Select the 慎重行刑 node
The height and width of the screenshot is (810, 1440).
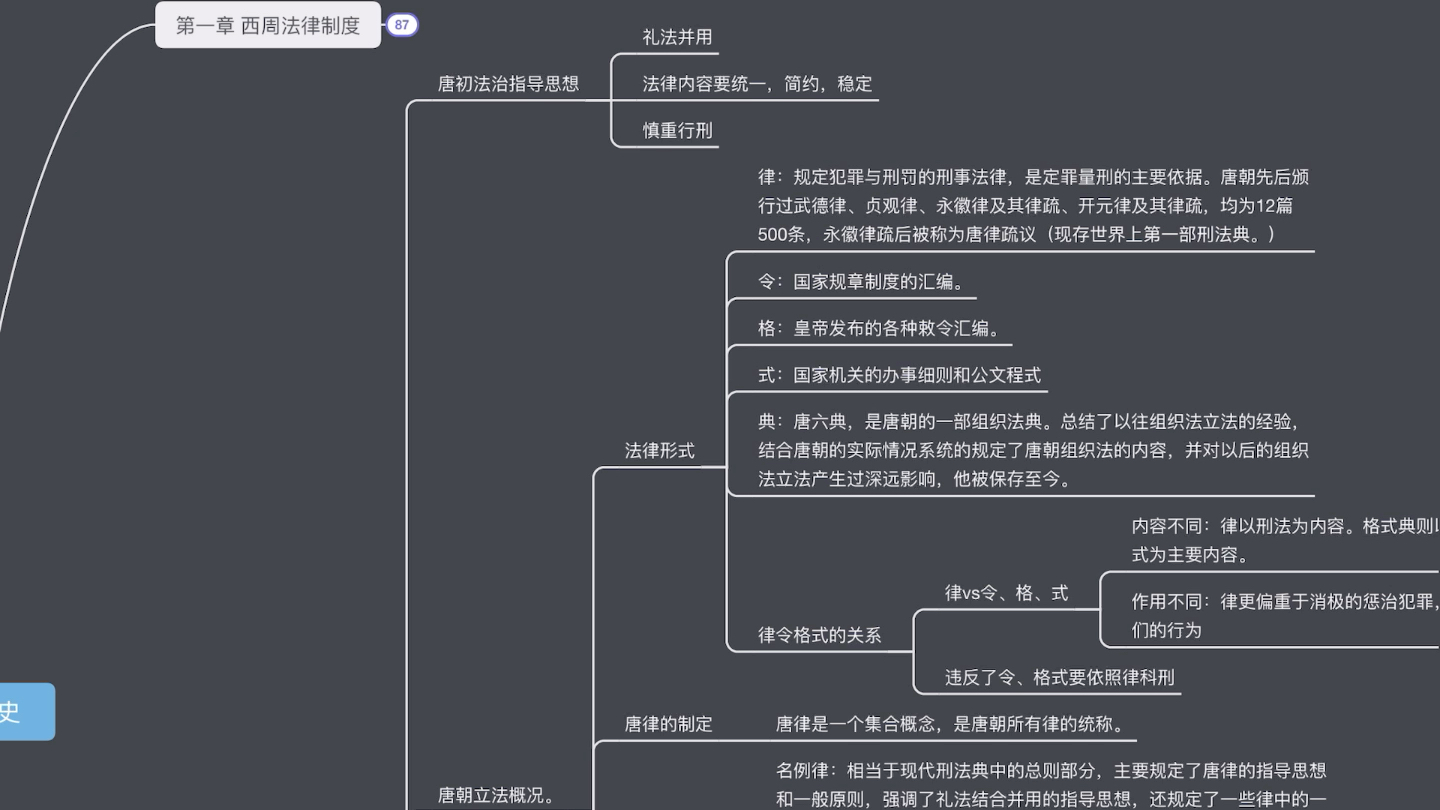[677, 131]
